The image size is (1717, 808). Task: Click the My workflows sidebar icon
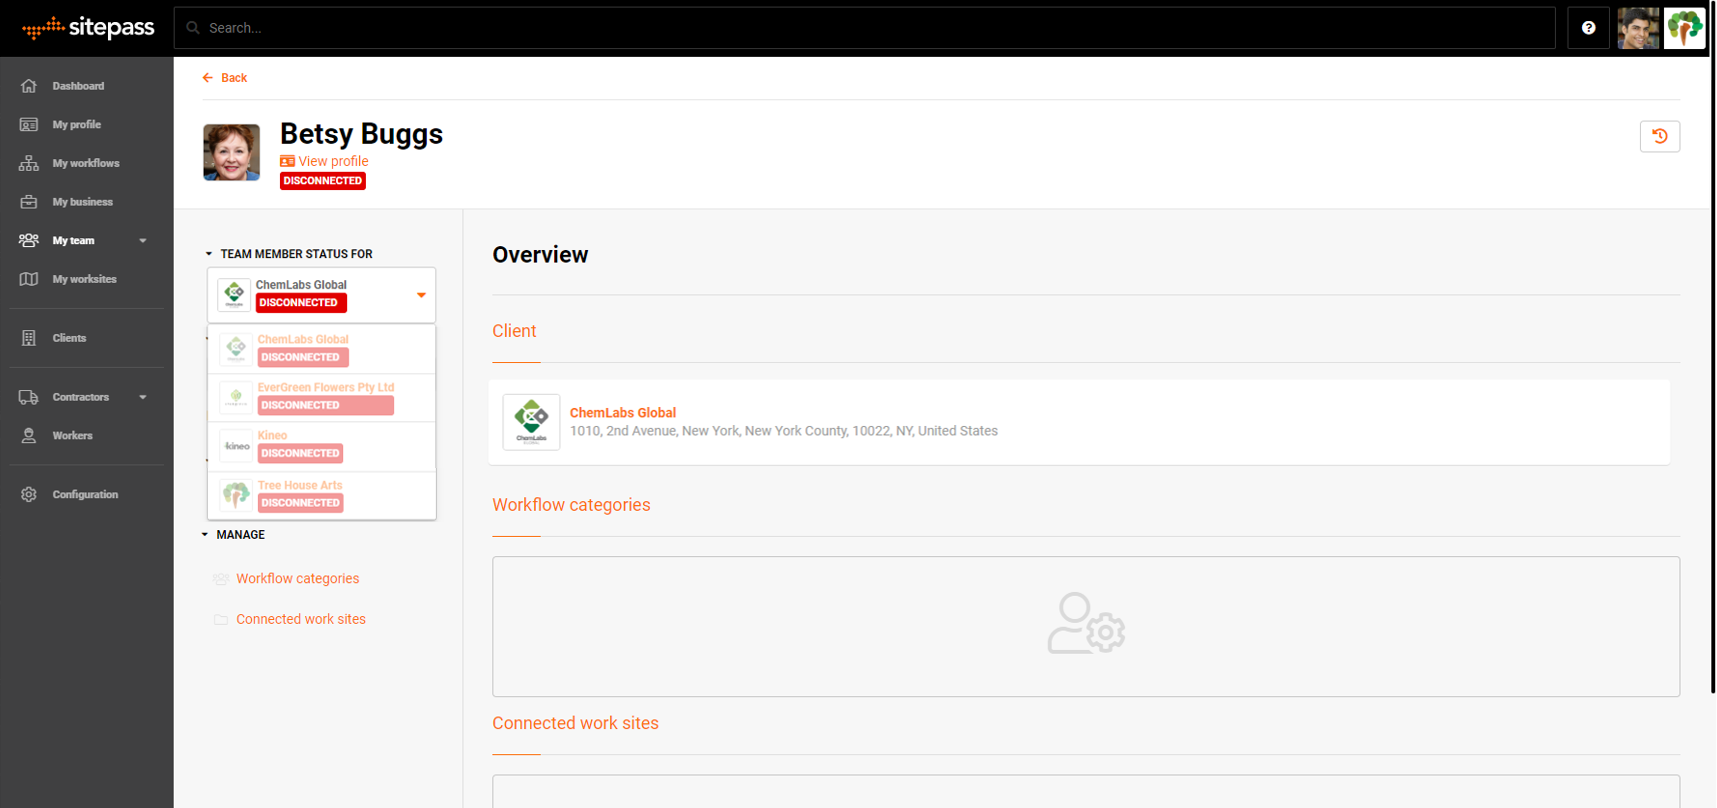pyautogui.click(x=29, y=163)
